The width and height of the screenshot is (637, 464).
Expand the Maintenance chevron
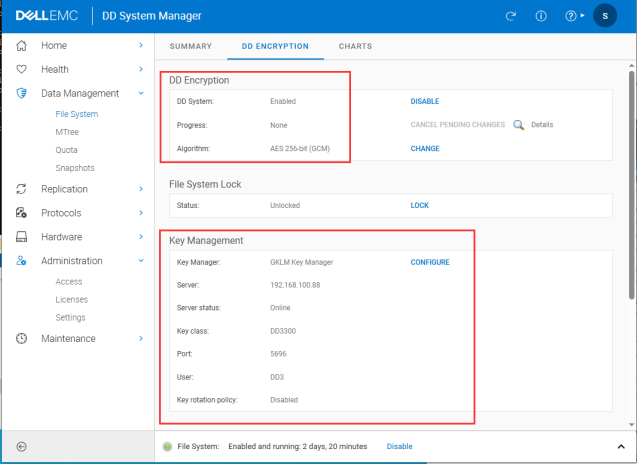(x=141, y=338)
